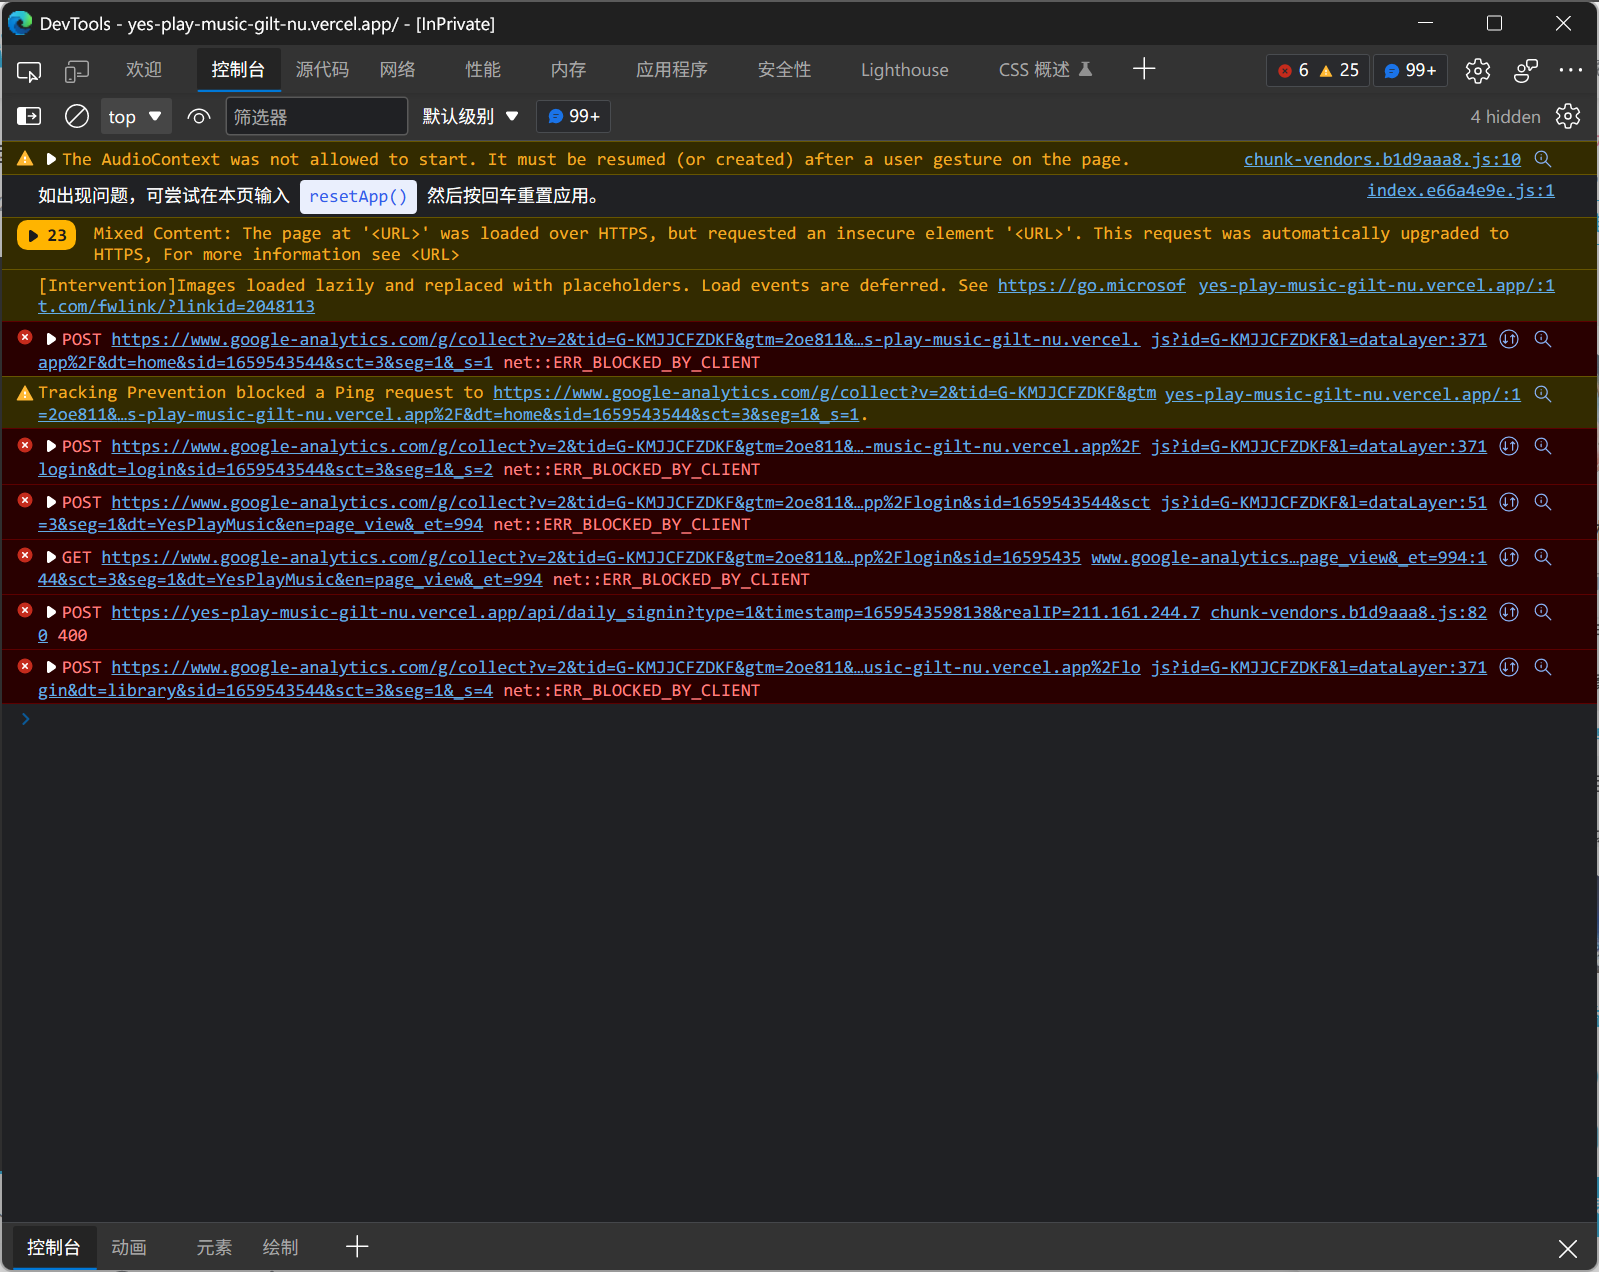This screenshot has width=1599, height=1272.
Task: Close the bottom drawer with X
Action: [x=1567, y=1248]
